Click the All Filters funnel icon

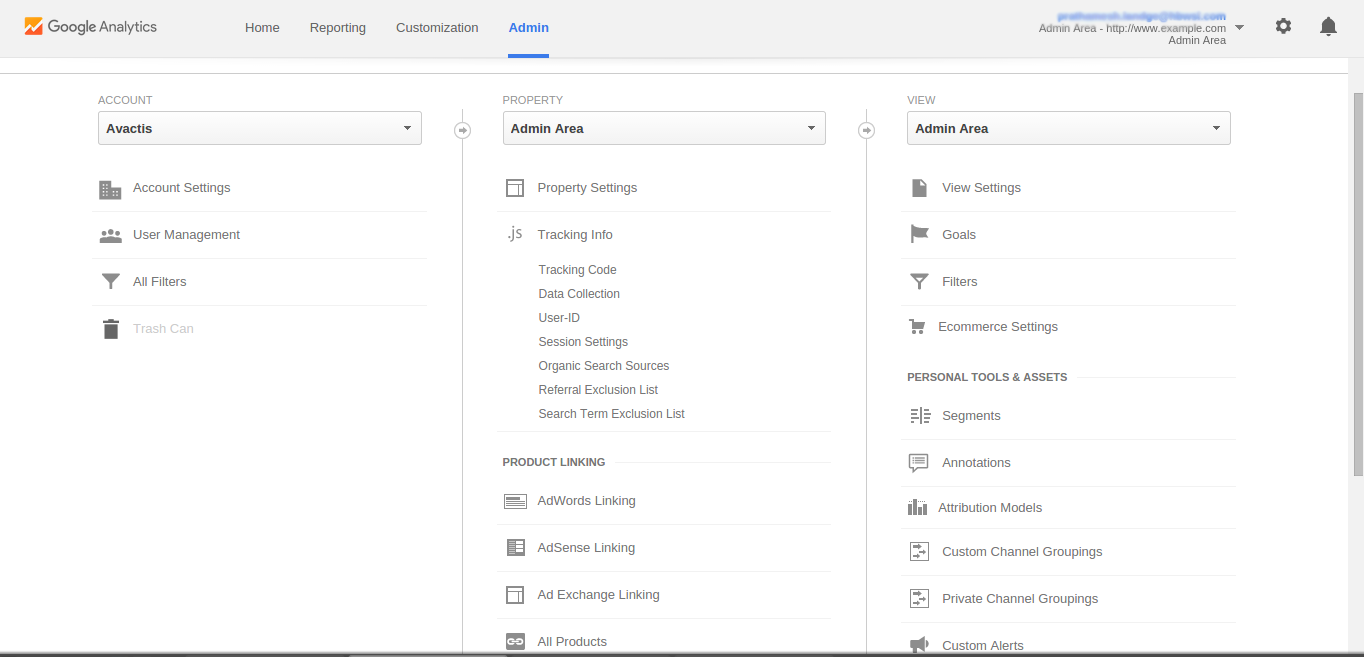click(110, 282)
